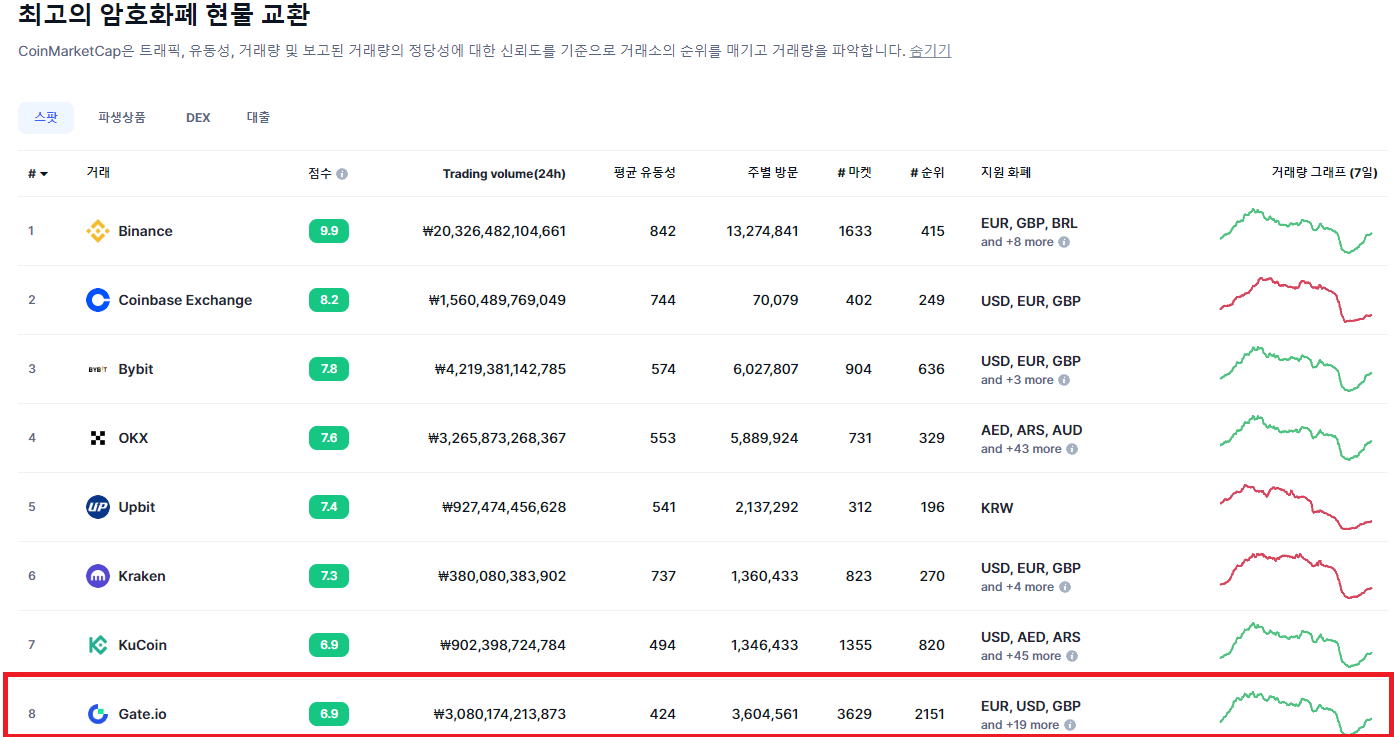Image resolution: width=1394 pixels, height=737 pixels.
Task: Open the KuCoin exchange link
Action: tap(142, 645)
